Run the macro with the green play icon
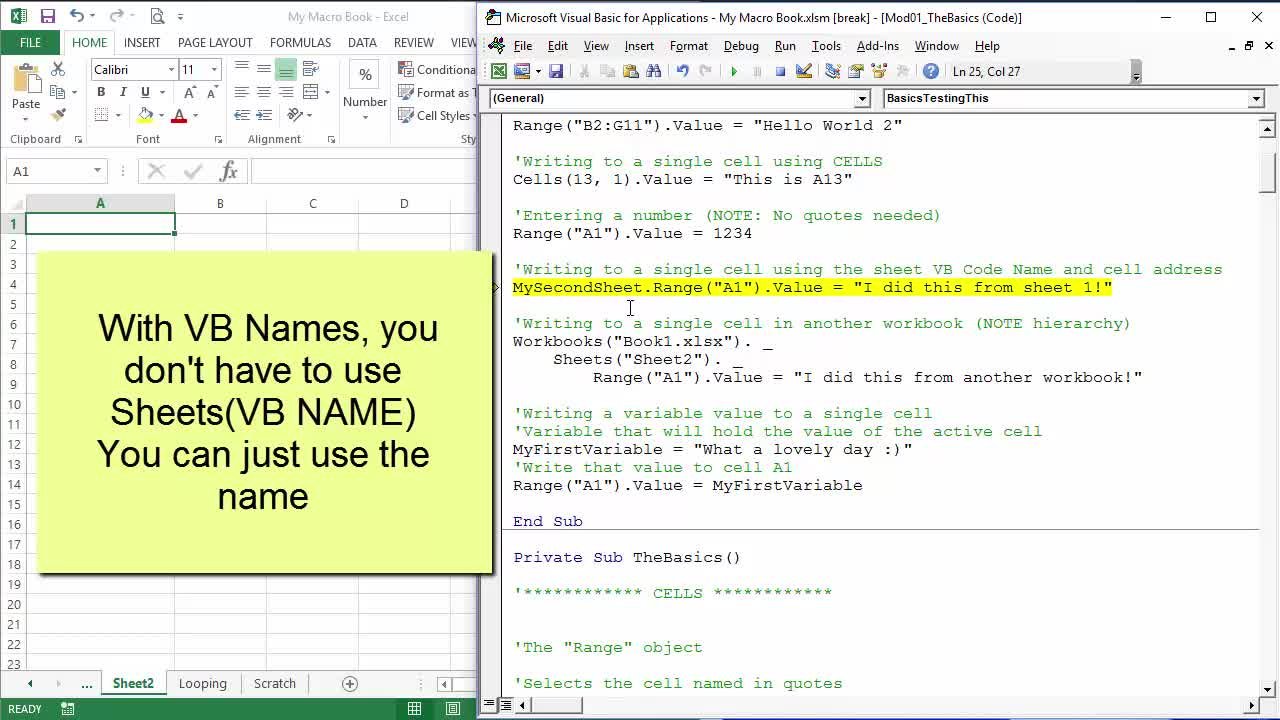This screenshot has height=720, width=1280. [734, 71]
